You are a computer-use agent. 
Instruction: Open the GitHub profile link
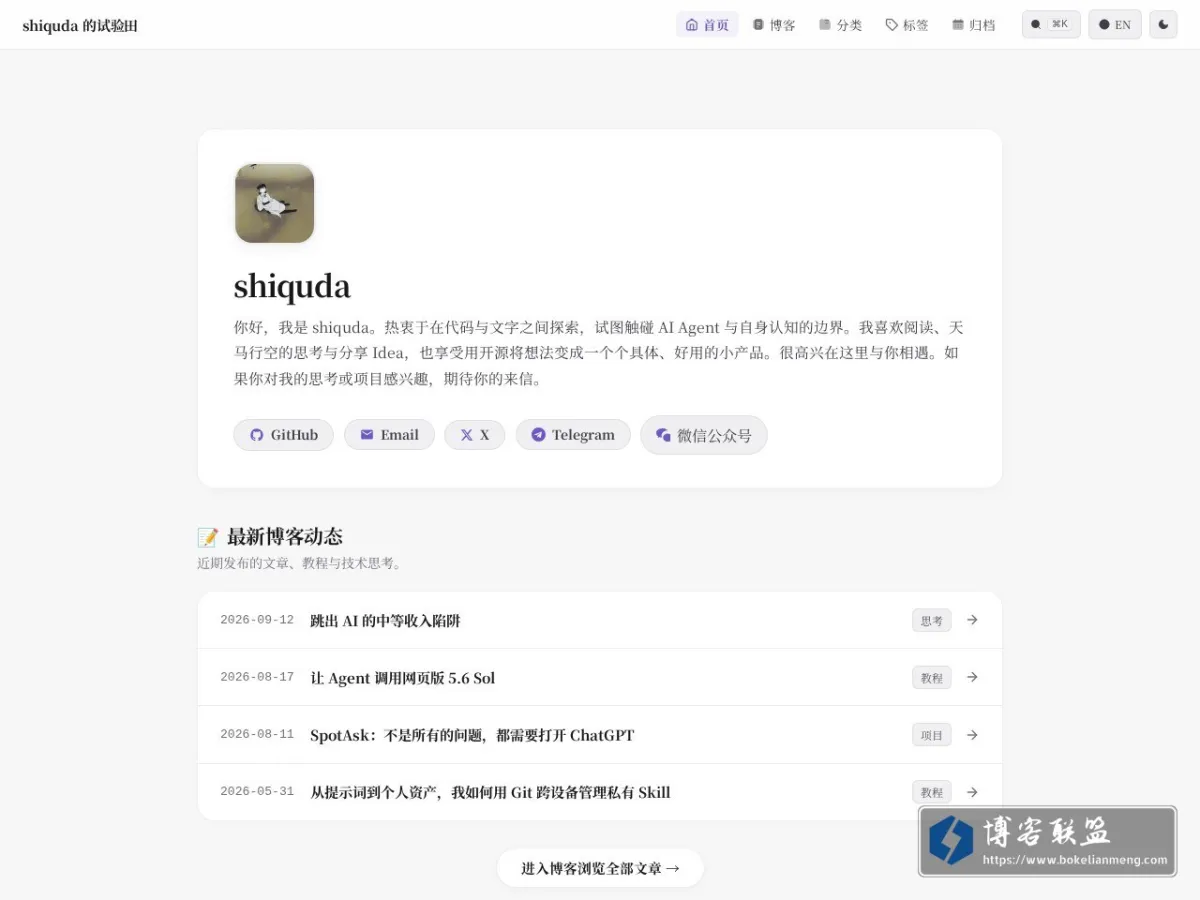(283, 435)
